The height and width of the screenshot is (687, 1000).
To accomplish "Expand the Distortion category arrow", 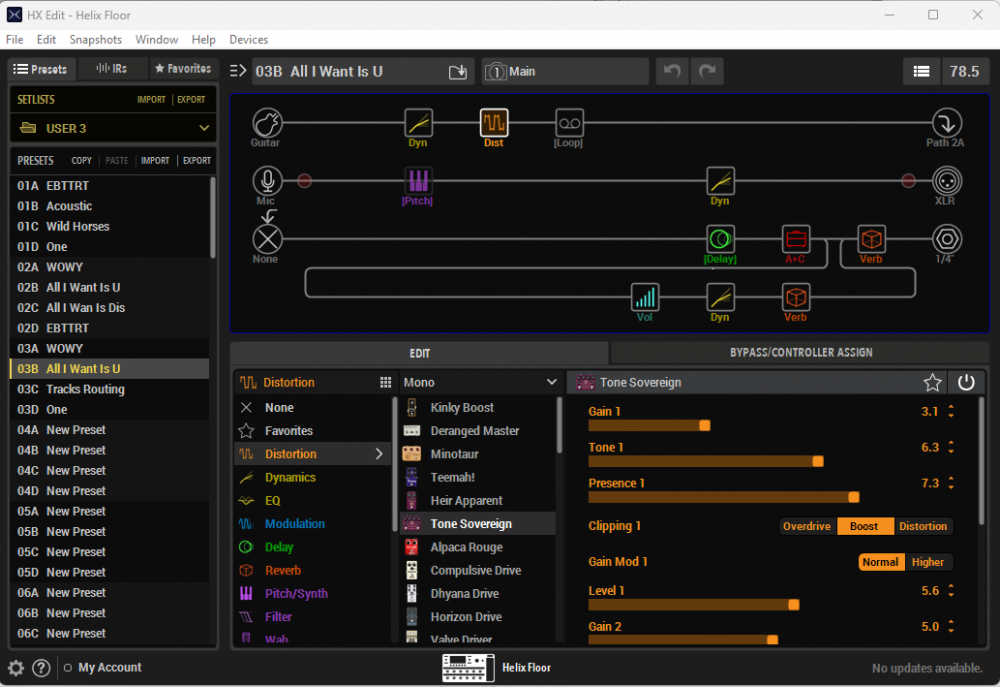I will 379,454.
